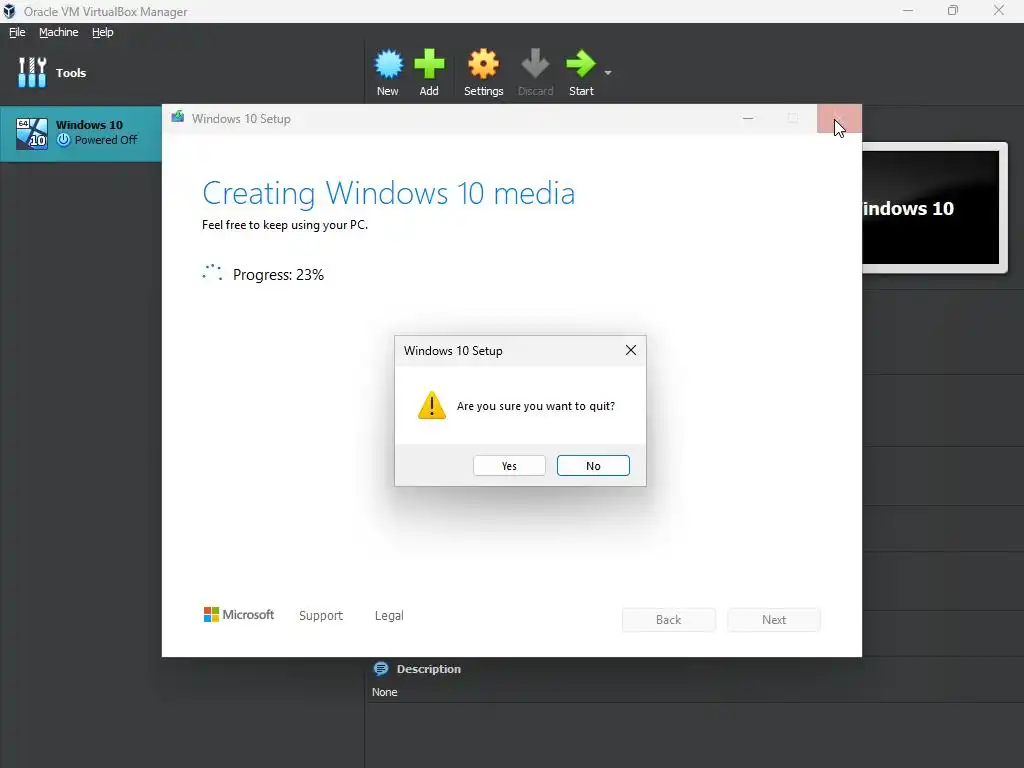Click 'Feel free to keep using your PC.' text
1024x768 pixels.
point(285,225)
